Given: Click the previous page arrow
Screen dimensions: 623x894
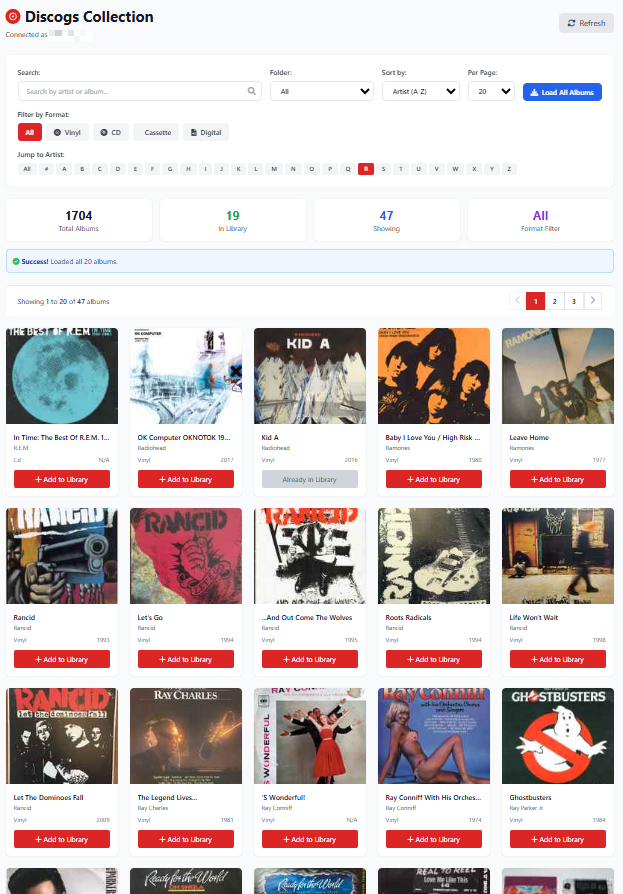Looking at the screenshot, I should pyautogui.click(x=518, y=300).
